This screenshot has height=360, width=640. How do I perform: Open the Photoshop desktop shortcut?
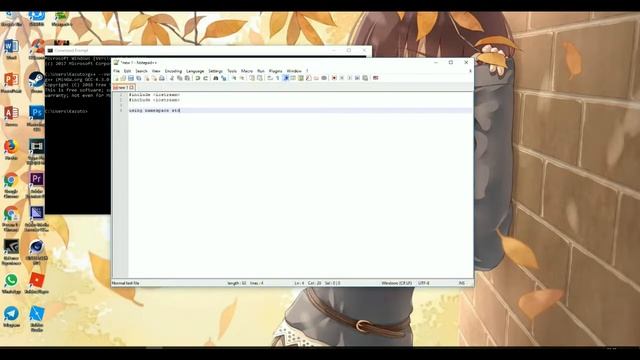(x=37, y=118)
